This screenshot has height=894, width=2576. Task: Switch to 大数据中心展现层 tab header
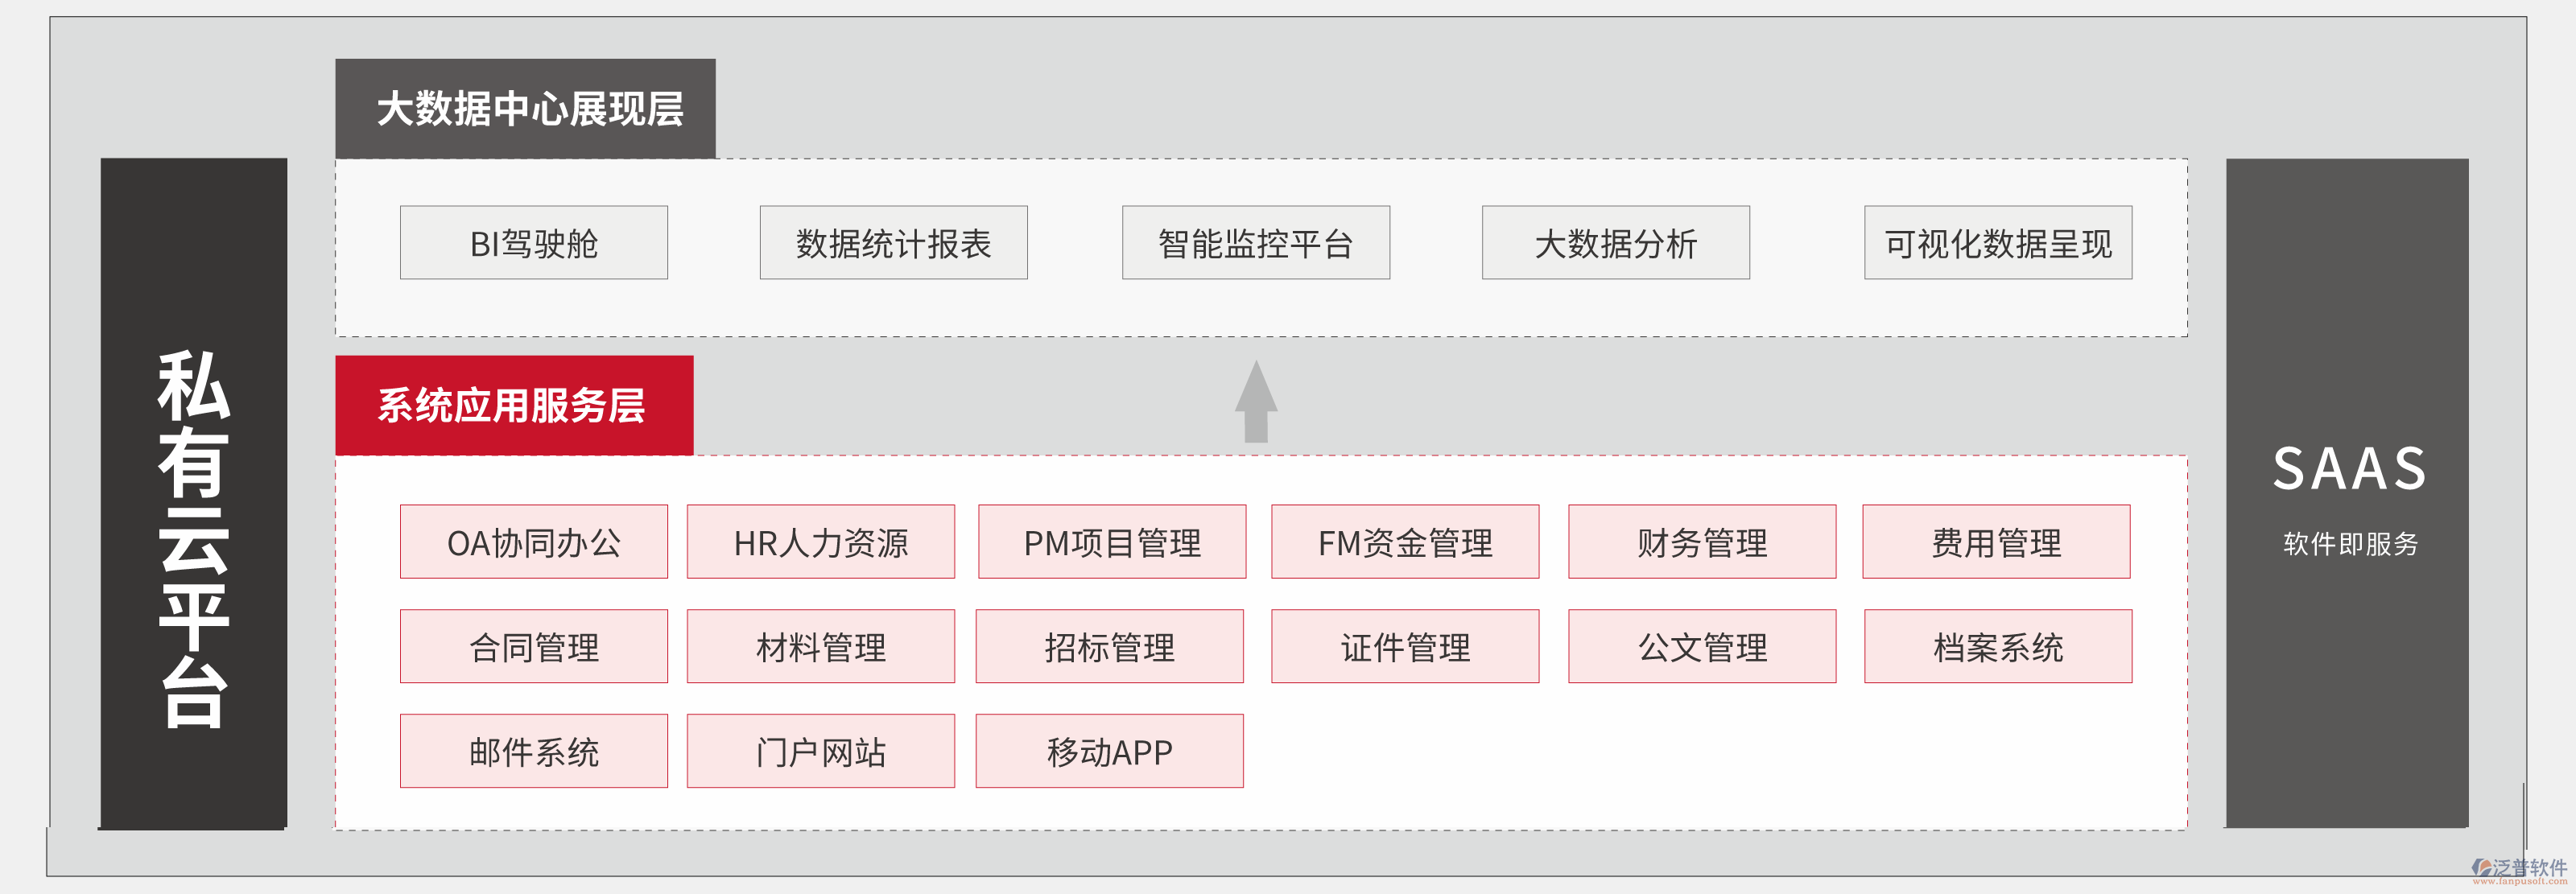pyautogui.click(x=525, y=109)
